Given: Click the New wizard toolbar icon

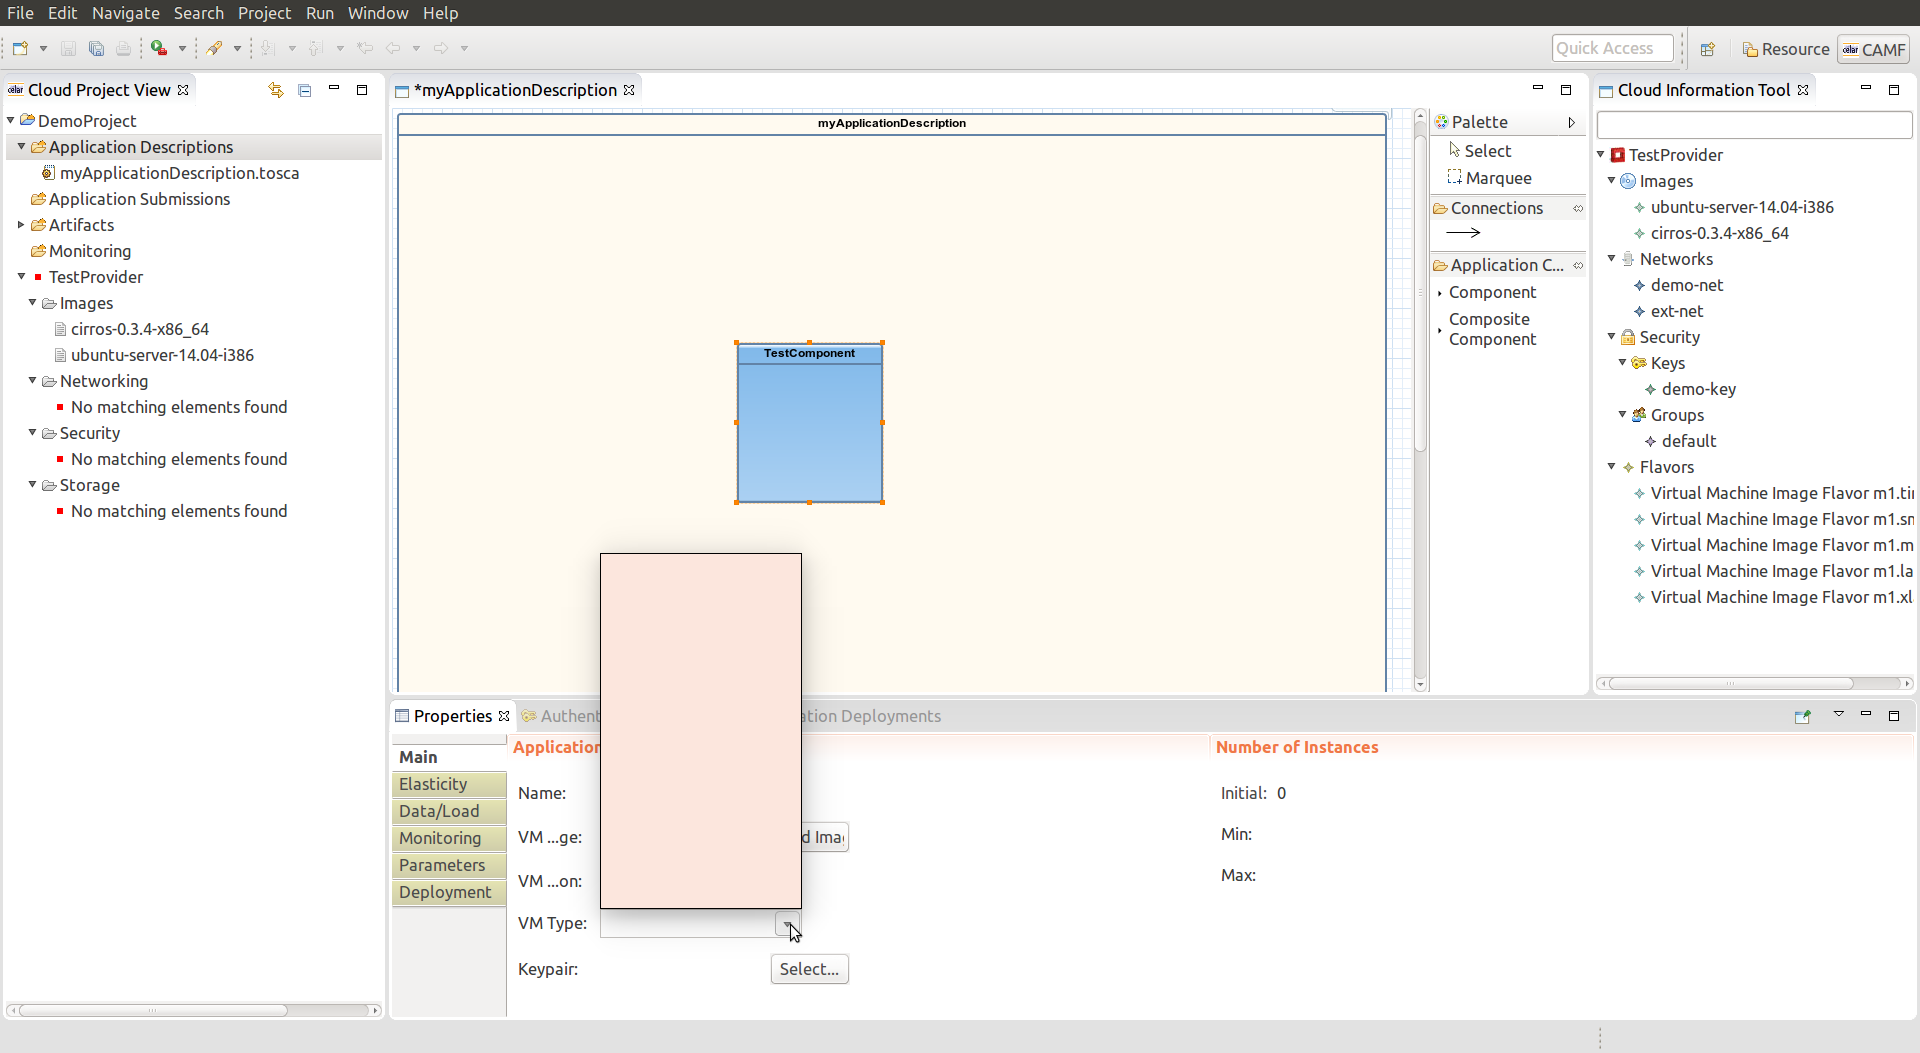Looking at the screenshot, I should 20,48.
